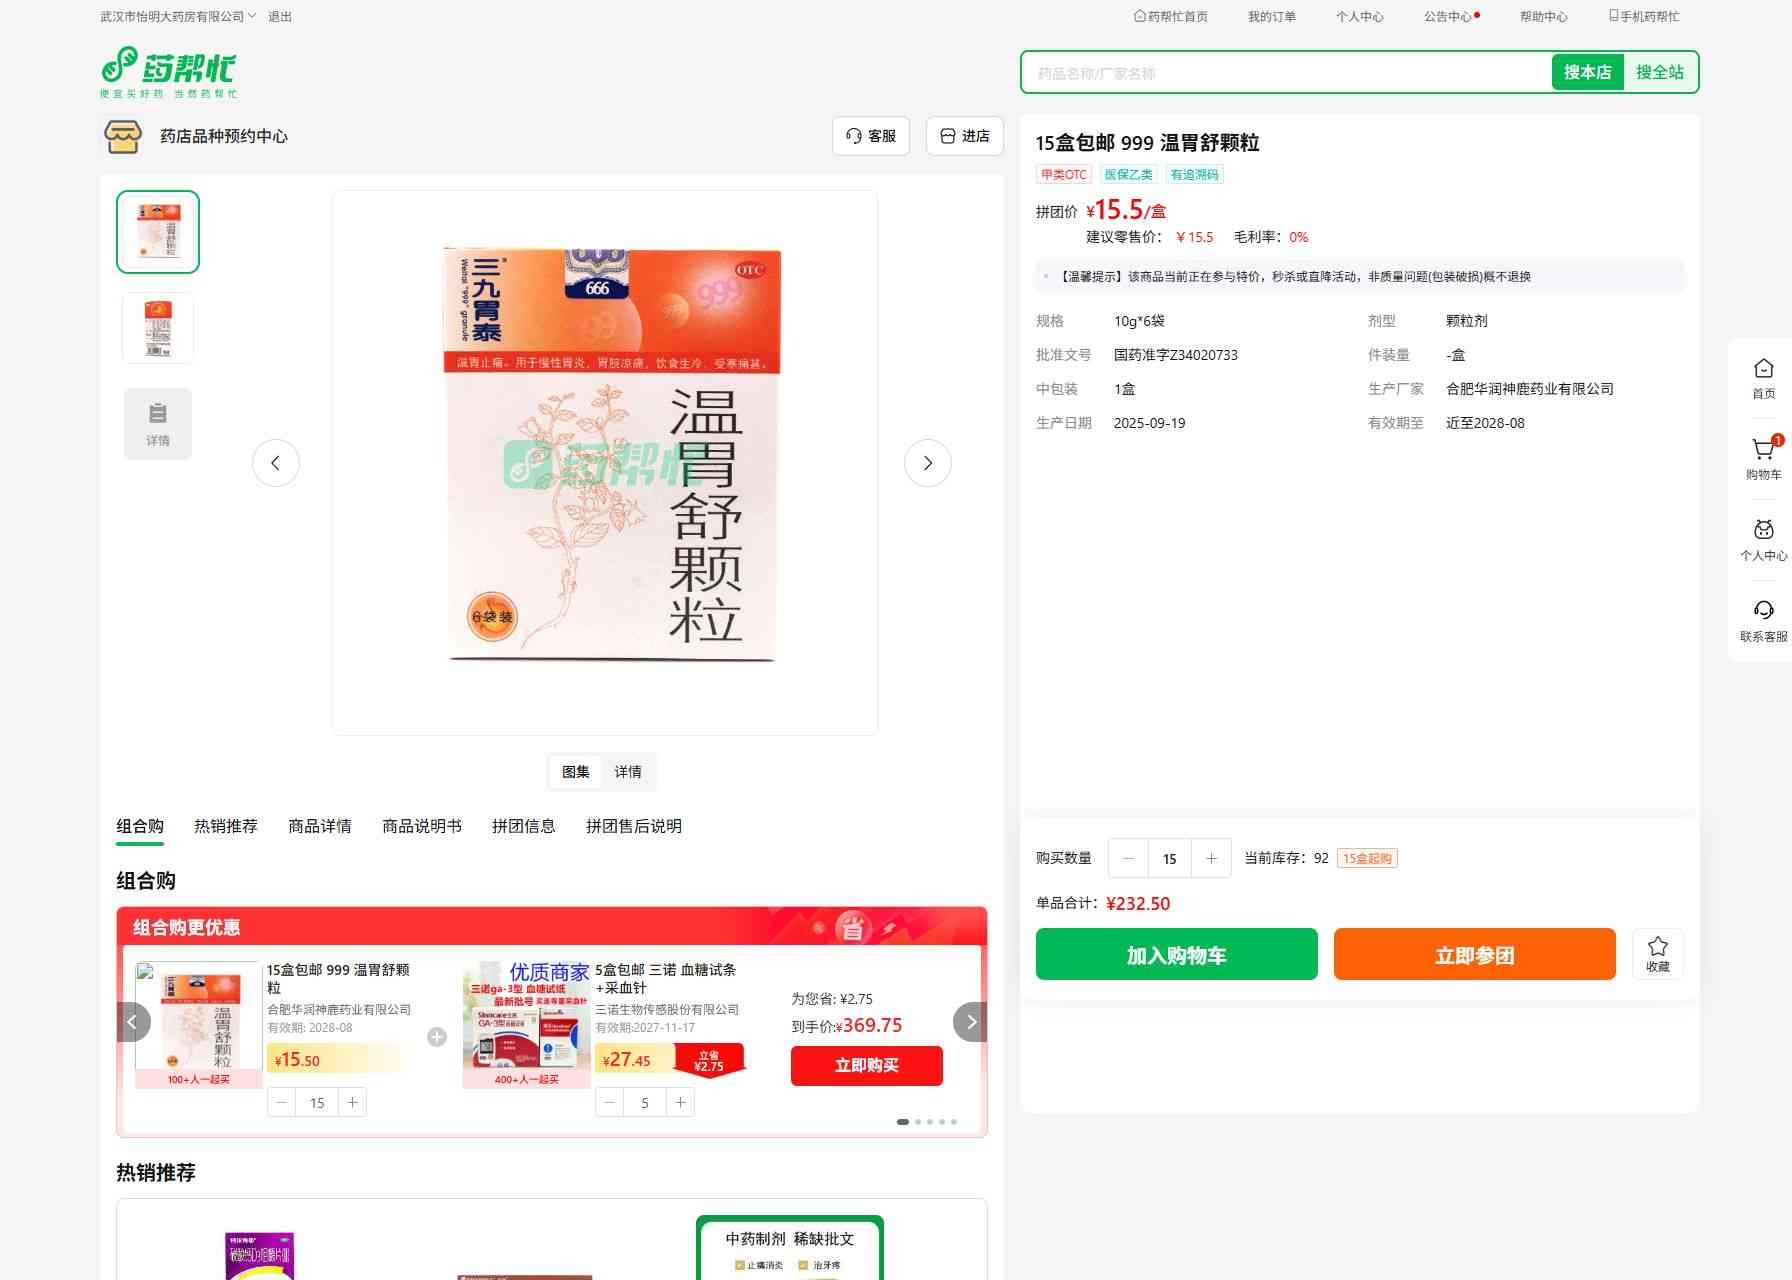Select the second product thumbnail image
Screen dimensions: 1792x1280
point(158,327)
